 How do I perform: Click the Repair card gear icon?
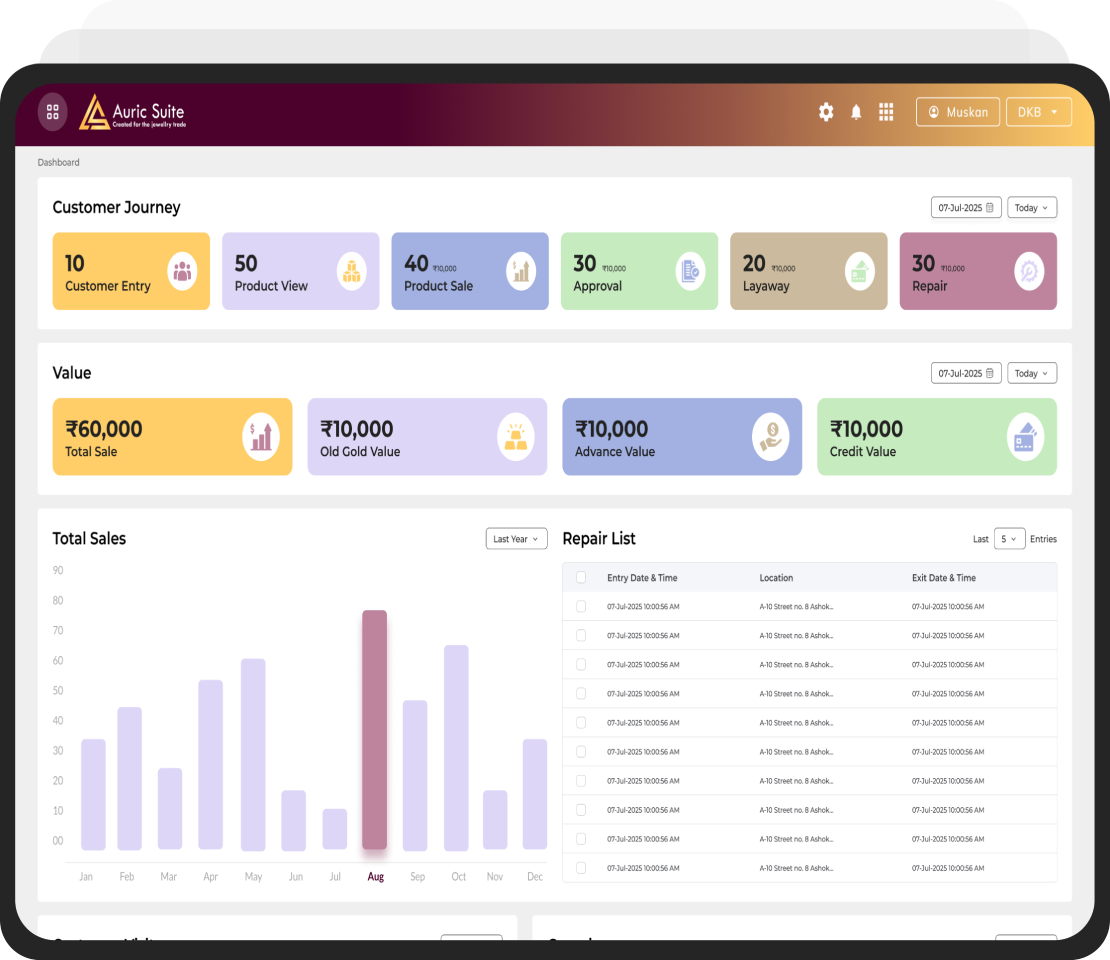1028,271
